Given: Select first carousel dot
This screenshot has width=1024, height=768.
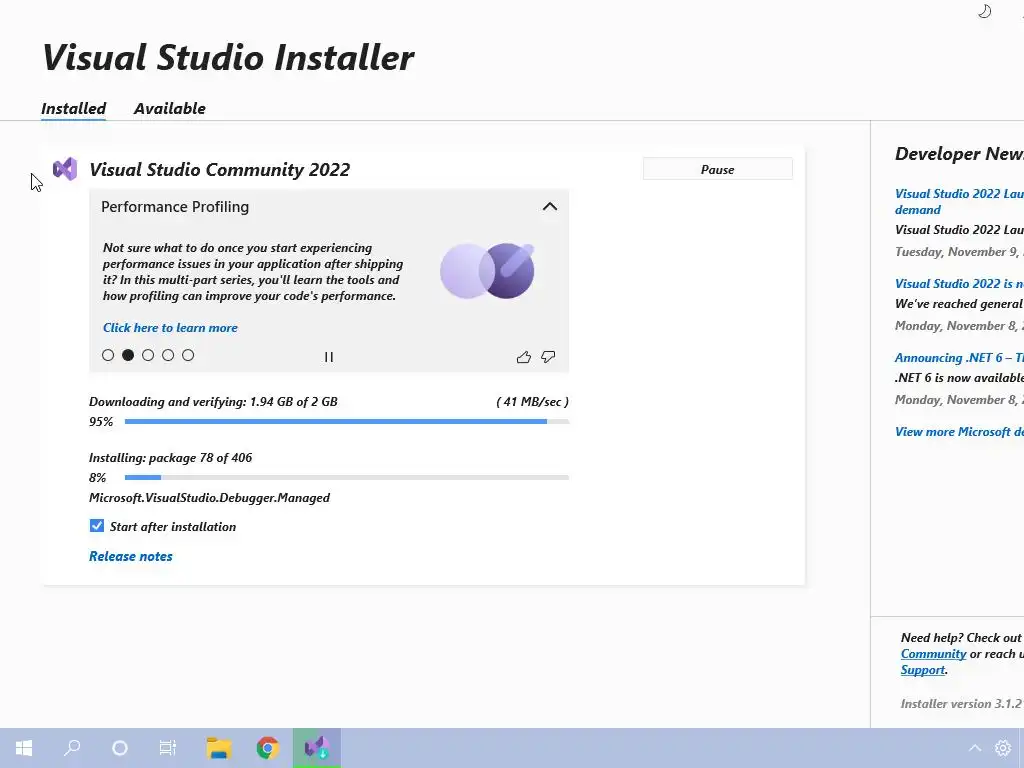Looking at the screenshot, I should pyautogui.click(x=108, y=355).
